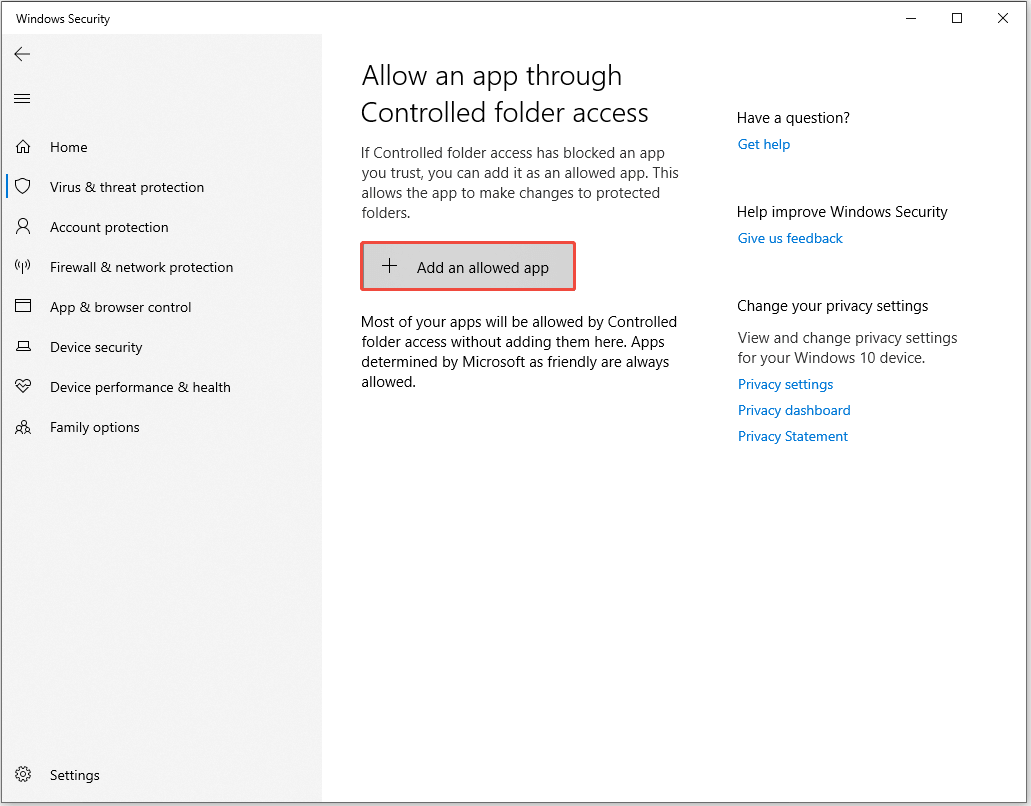Click the Home house icon in sidebar

click(22, 147)
